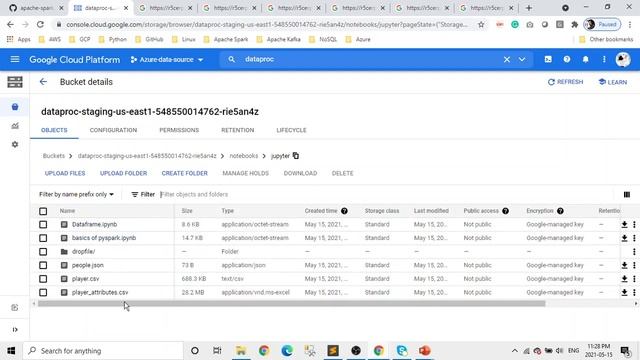Open the header three-dot settings menu
This screenshot has height=360, width=640.
(x=604, y=60)
